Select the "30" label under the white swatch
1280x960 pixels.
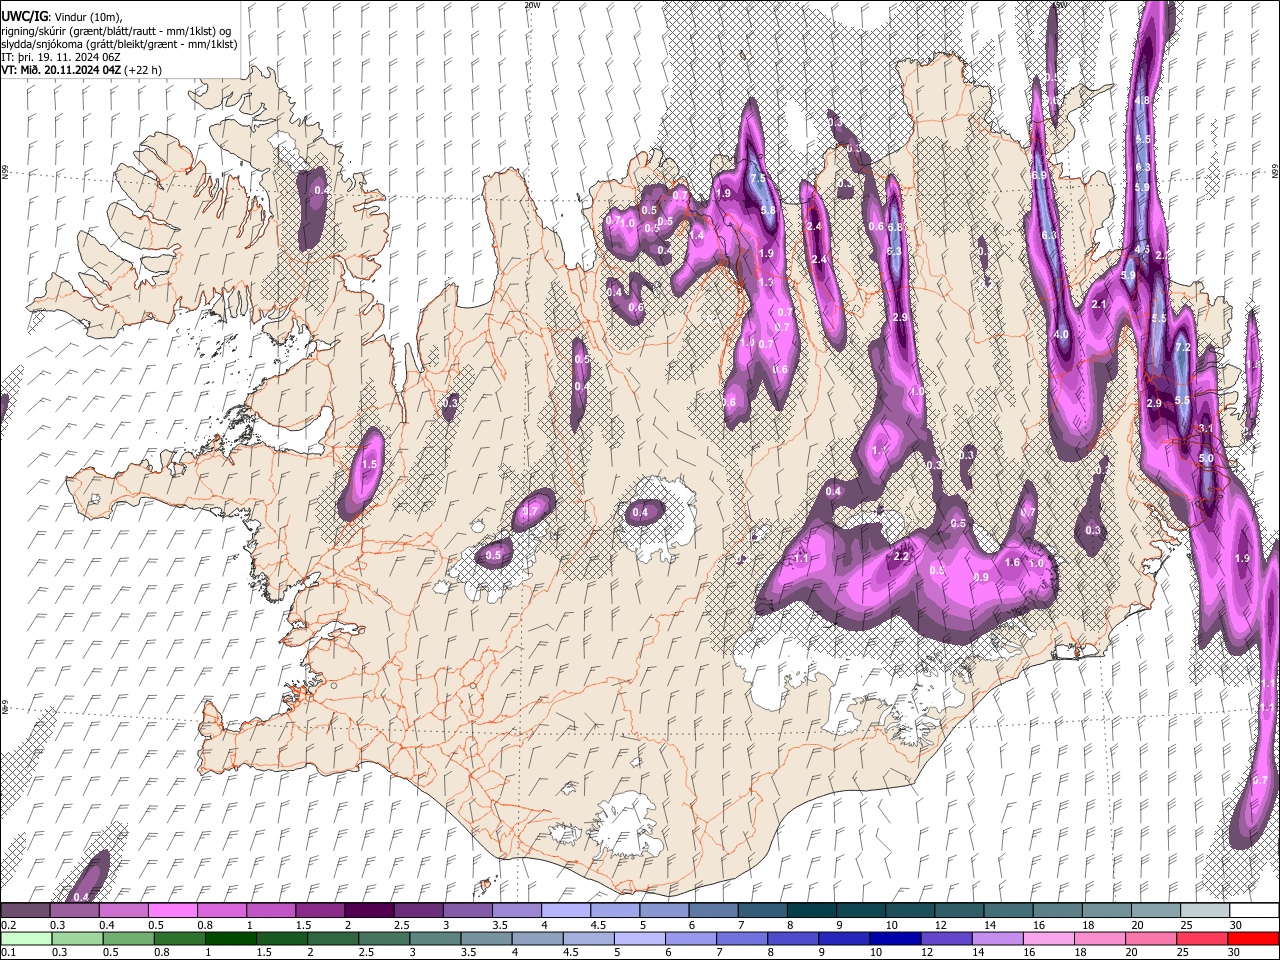[1236, 925]
